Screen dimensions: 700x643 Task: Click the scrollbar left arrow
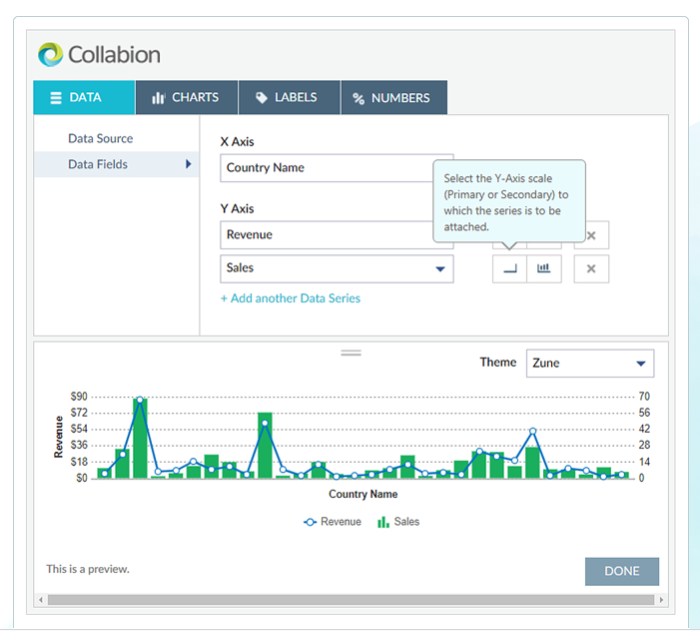(41, 600)
